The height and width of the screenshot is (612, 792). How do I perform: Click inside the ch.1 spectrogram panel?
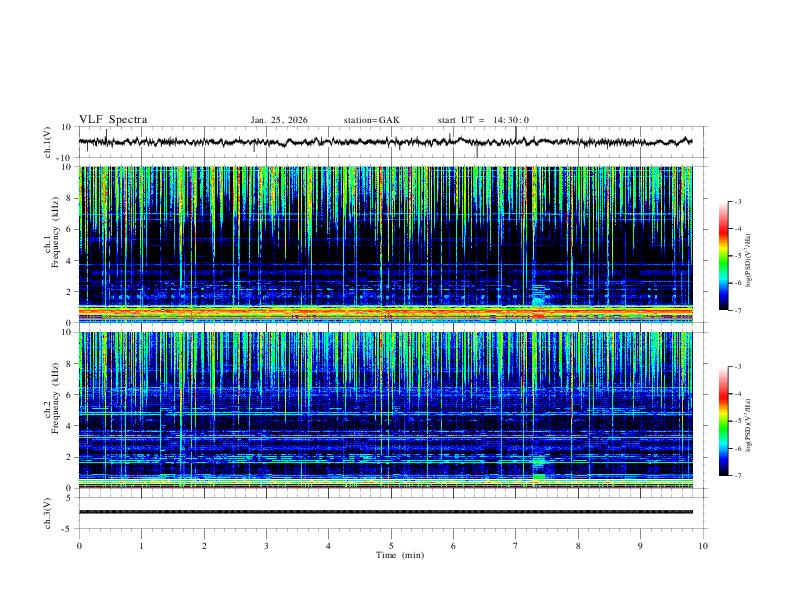[385, 244]
